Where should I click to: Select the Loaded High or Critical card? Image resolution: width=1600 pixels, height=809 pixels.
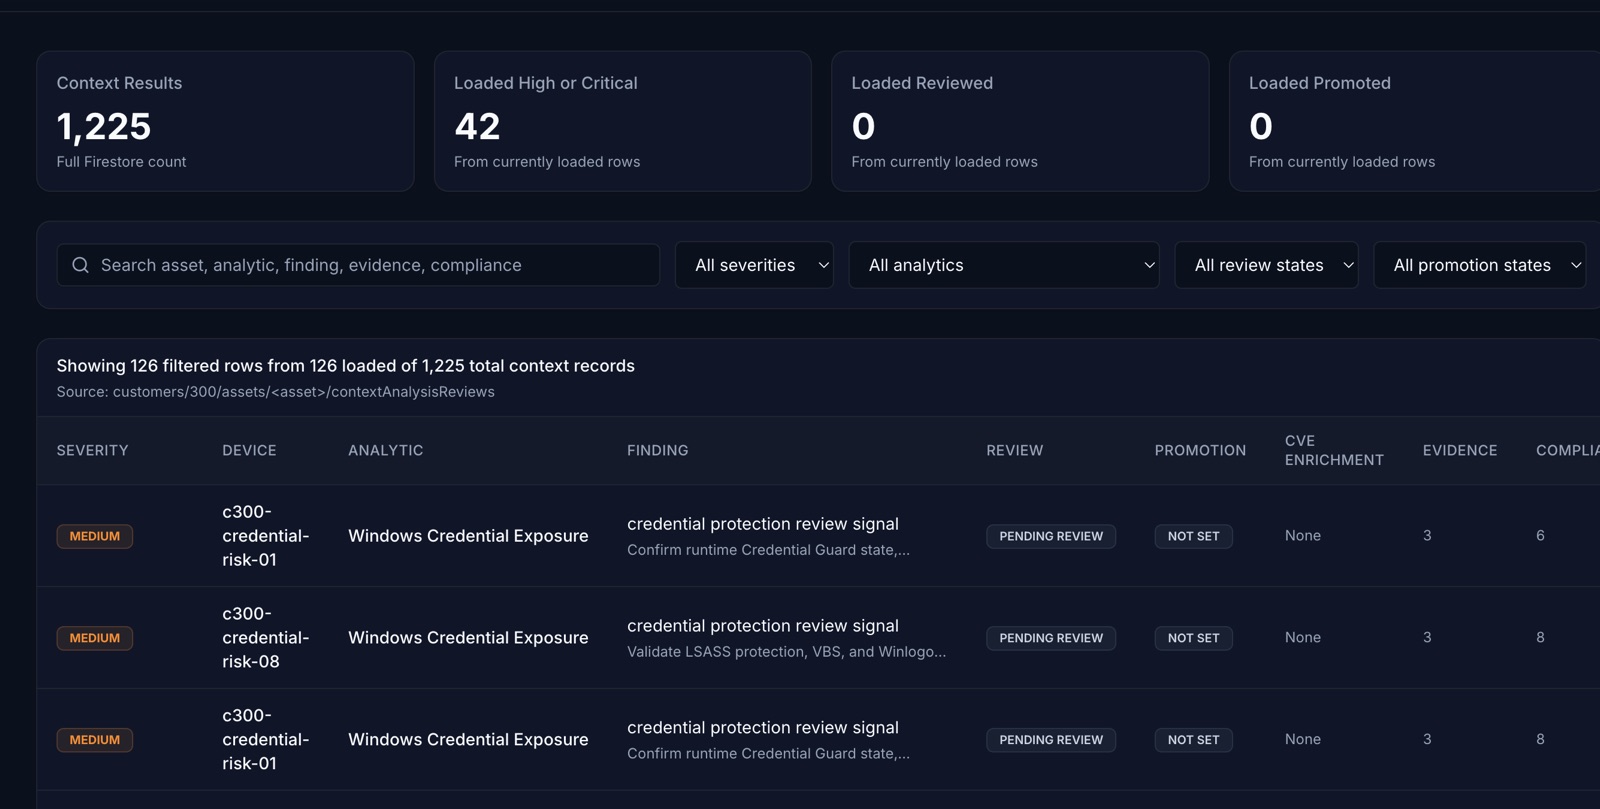tap(623, 121)
